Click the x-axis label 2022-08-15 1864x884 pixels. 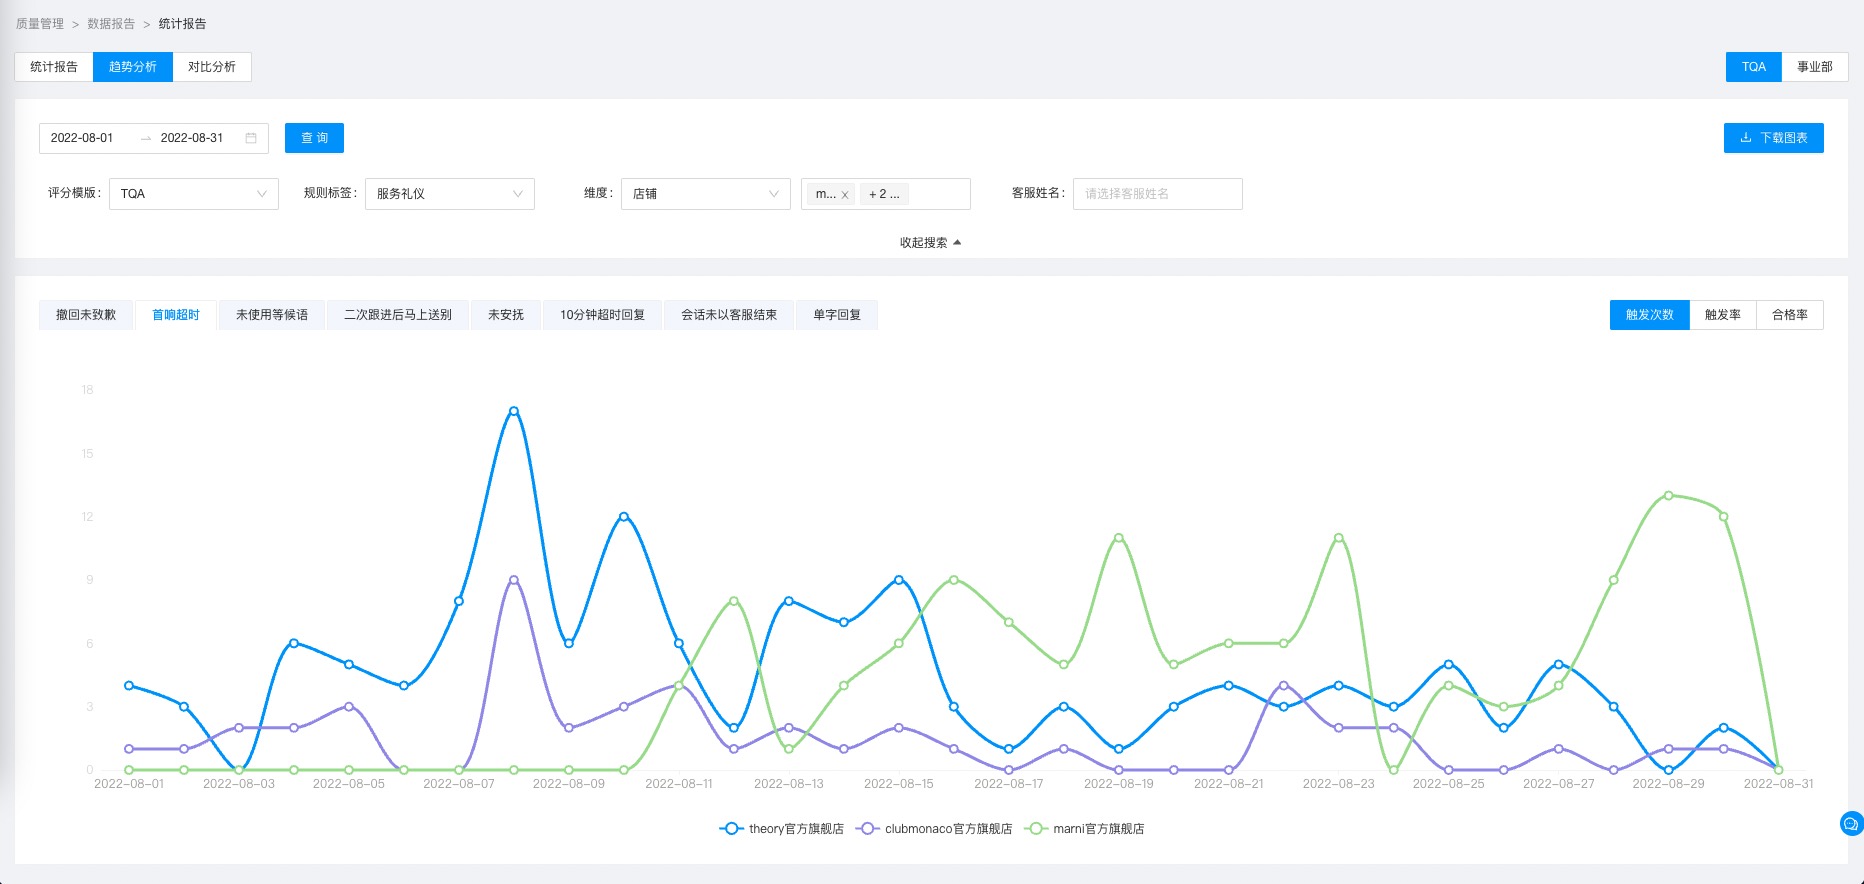tap(899, 784)
